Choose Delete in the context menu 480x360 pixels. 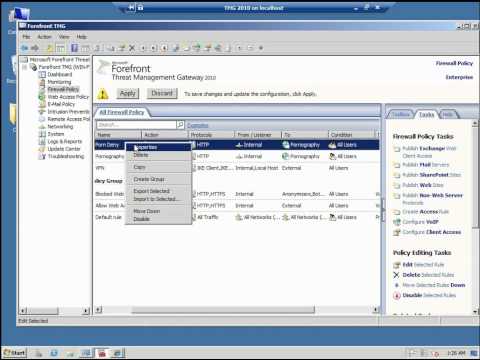[x=158, y=155]
